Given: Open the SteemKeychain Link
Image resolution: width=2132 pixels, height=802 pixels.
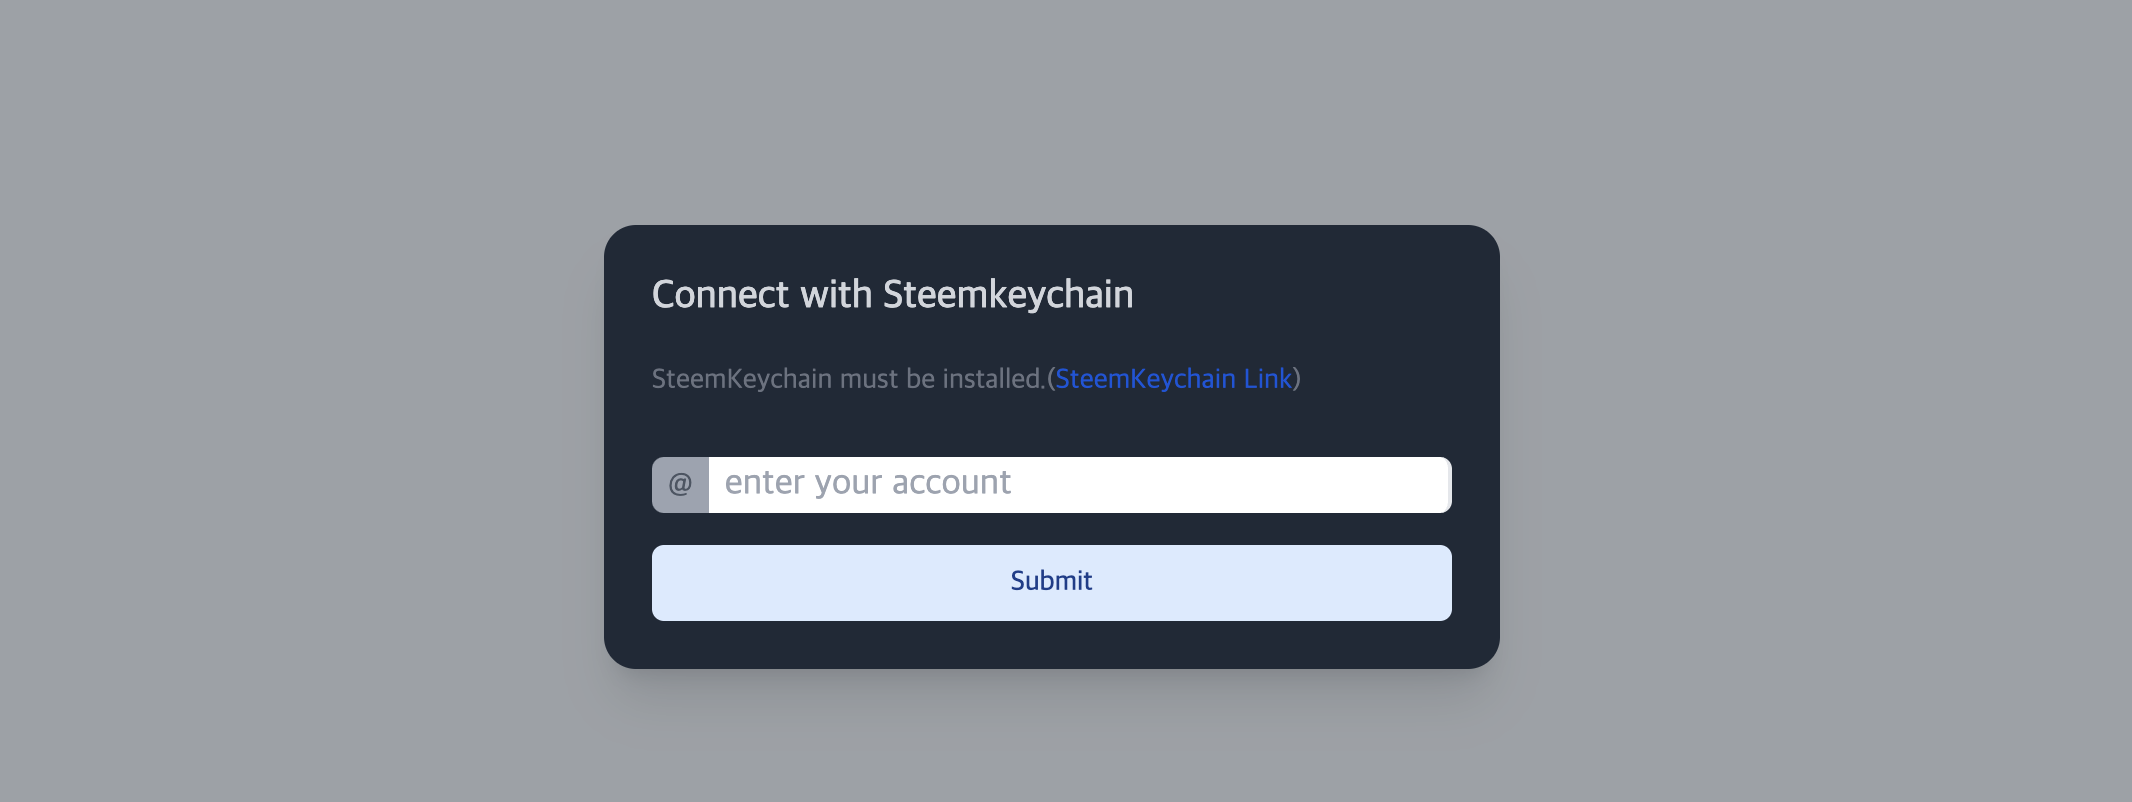Looking at the screenshot, I should tap(1173, 379).
